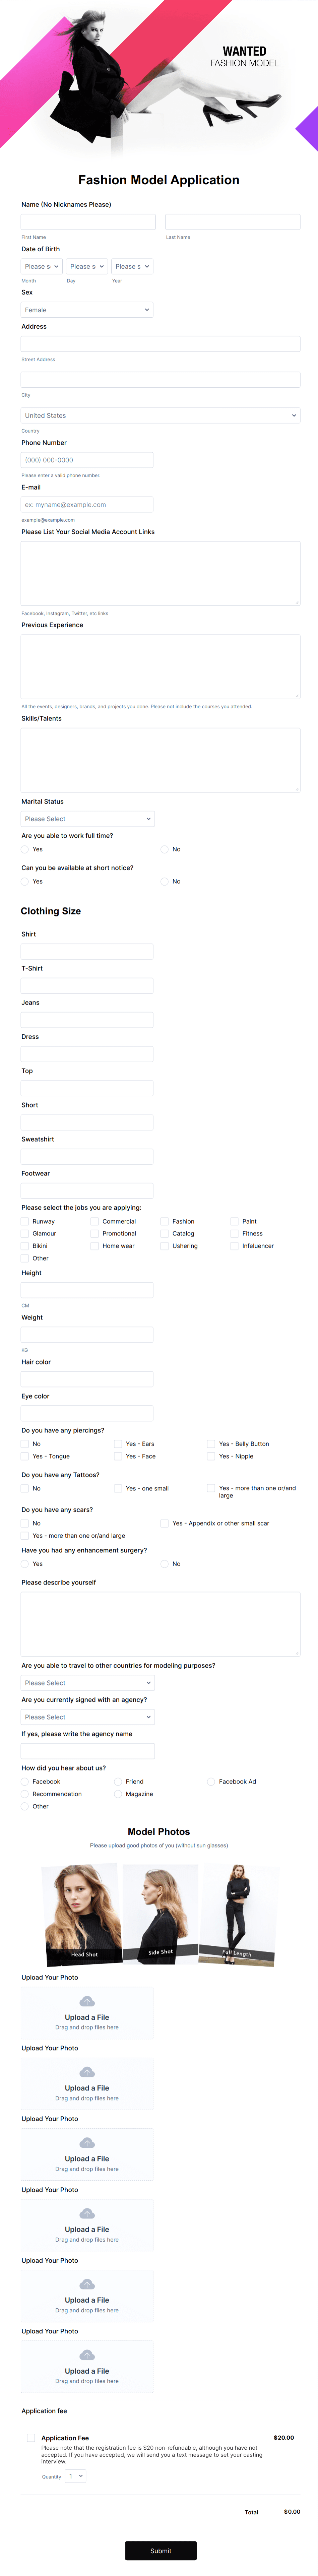318x2576 pixels.
Task: Select Yes for able to work full time
Action: (x=24, y=849)
